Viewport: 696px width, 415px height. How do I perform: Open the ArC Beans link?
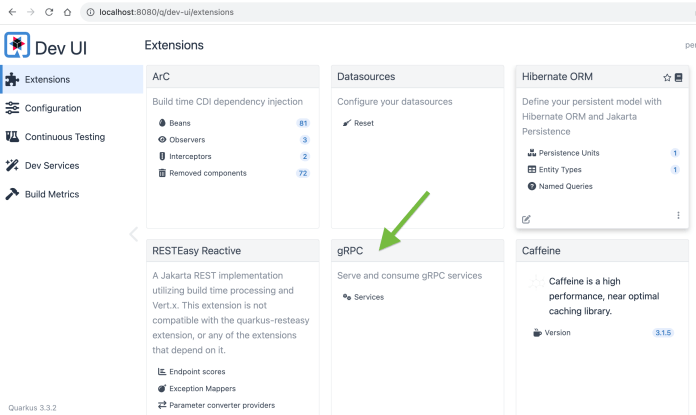tap(180, 123)
